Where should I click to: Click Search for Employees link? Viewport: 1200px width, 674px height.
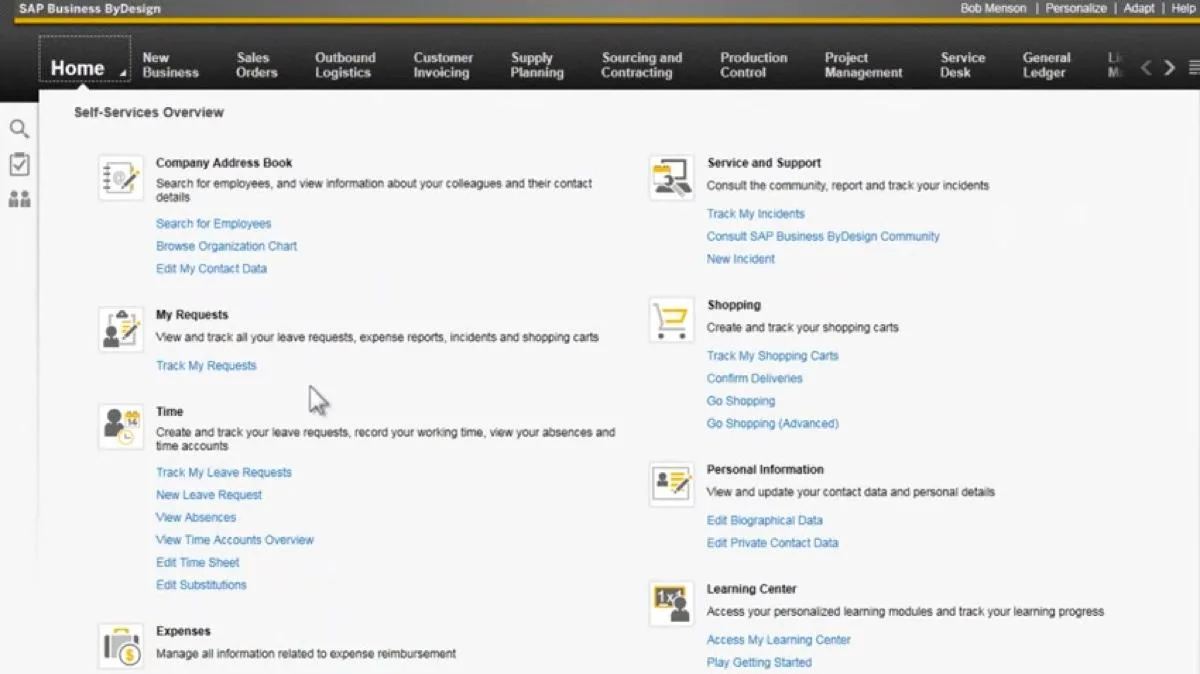tap(213, 224)
